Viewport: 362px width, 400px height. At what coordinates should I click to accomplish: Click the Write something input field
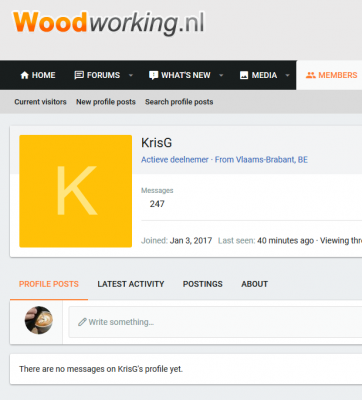(215, 322)
